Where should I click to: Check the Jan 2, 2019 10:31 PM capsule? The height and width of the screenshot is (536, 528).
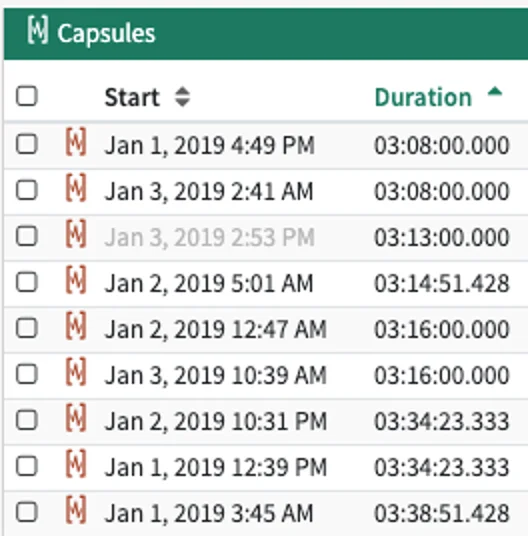point(27,420)
